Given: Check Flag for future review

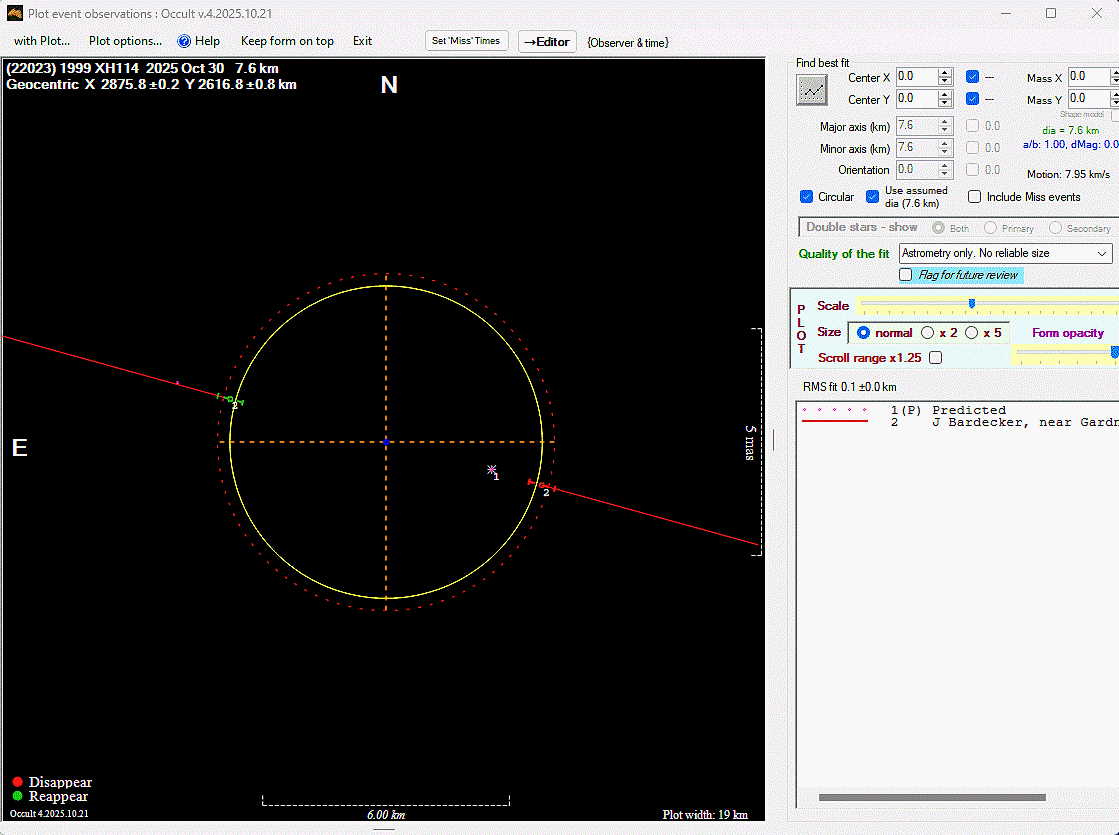Looking at the screenshot, I should [x=906, y=274].
